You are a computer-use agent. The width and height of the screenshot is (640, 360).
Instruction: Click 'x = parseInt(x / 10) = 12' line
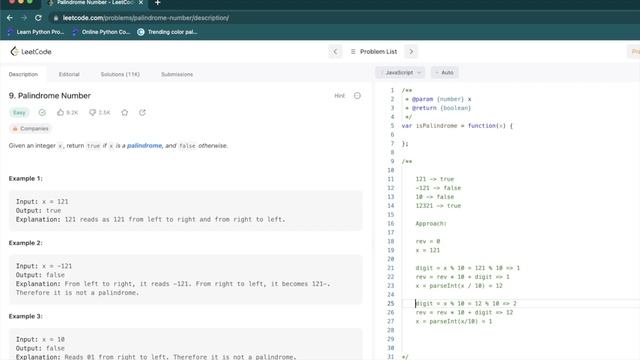[459, 286]
